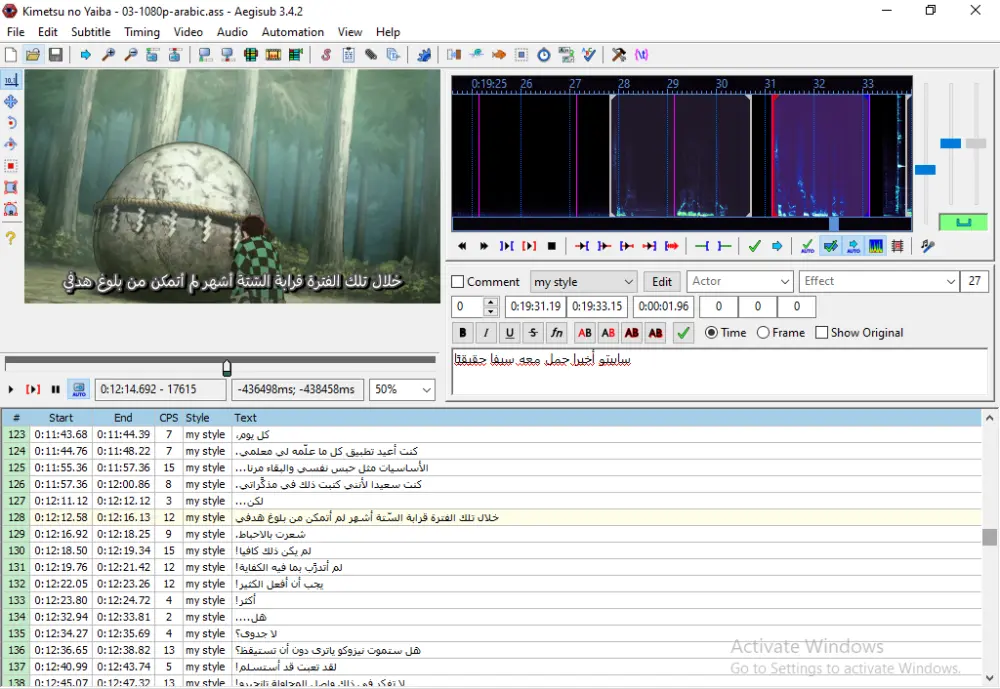Click the Edit style button
The image size is (1000, 689).
(x=661, y=281)
